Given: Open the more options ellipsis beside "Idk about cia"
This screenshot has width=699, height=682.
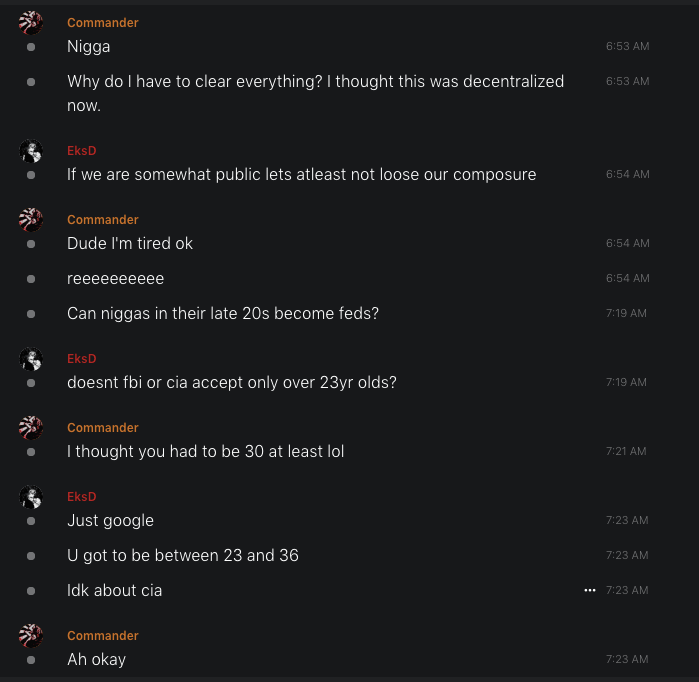Looking at the screenshot, I should click(590, 590).
